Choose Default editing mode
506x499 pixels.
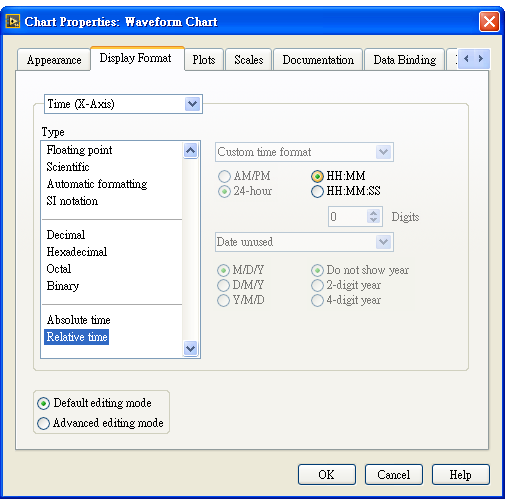(x=44, y=403)
